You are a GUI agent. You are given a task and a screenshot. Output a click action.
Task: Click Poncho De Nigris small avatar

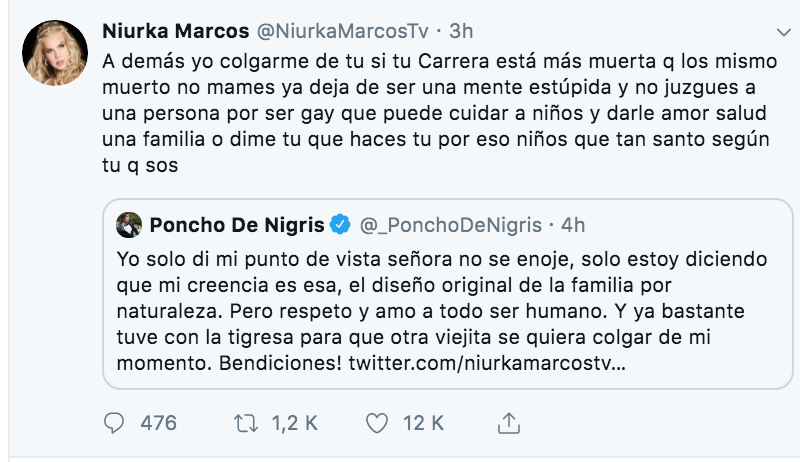pyautogui.click(x=128, y=223)
